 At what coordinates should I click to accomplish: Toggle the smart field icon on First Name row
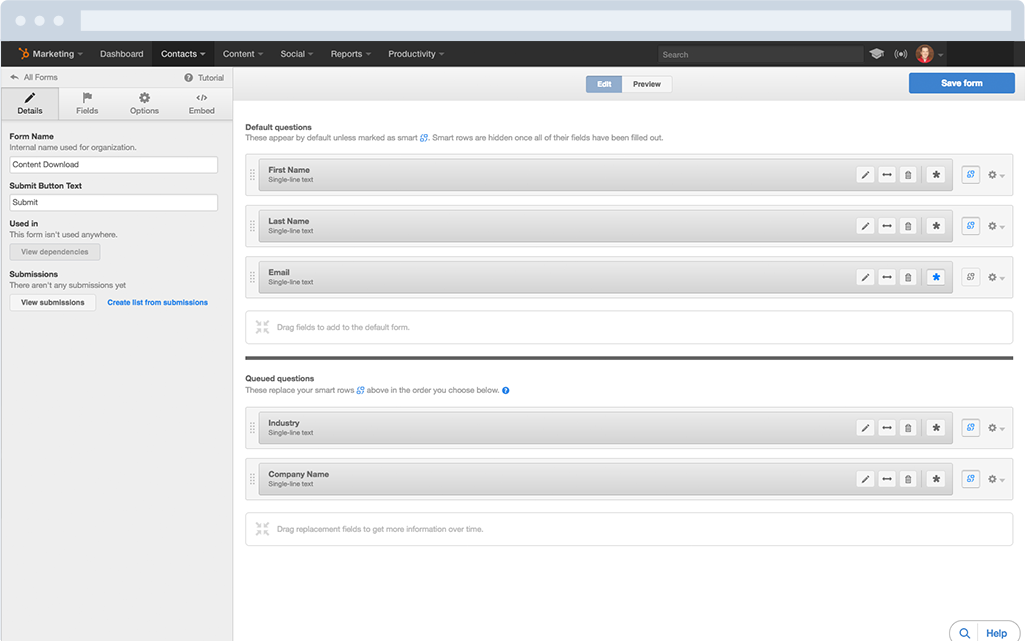970,174
